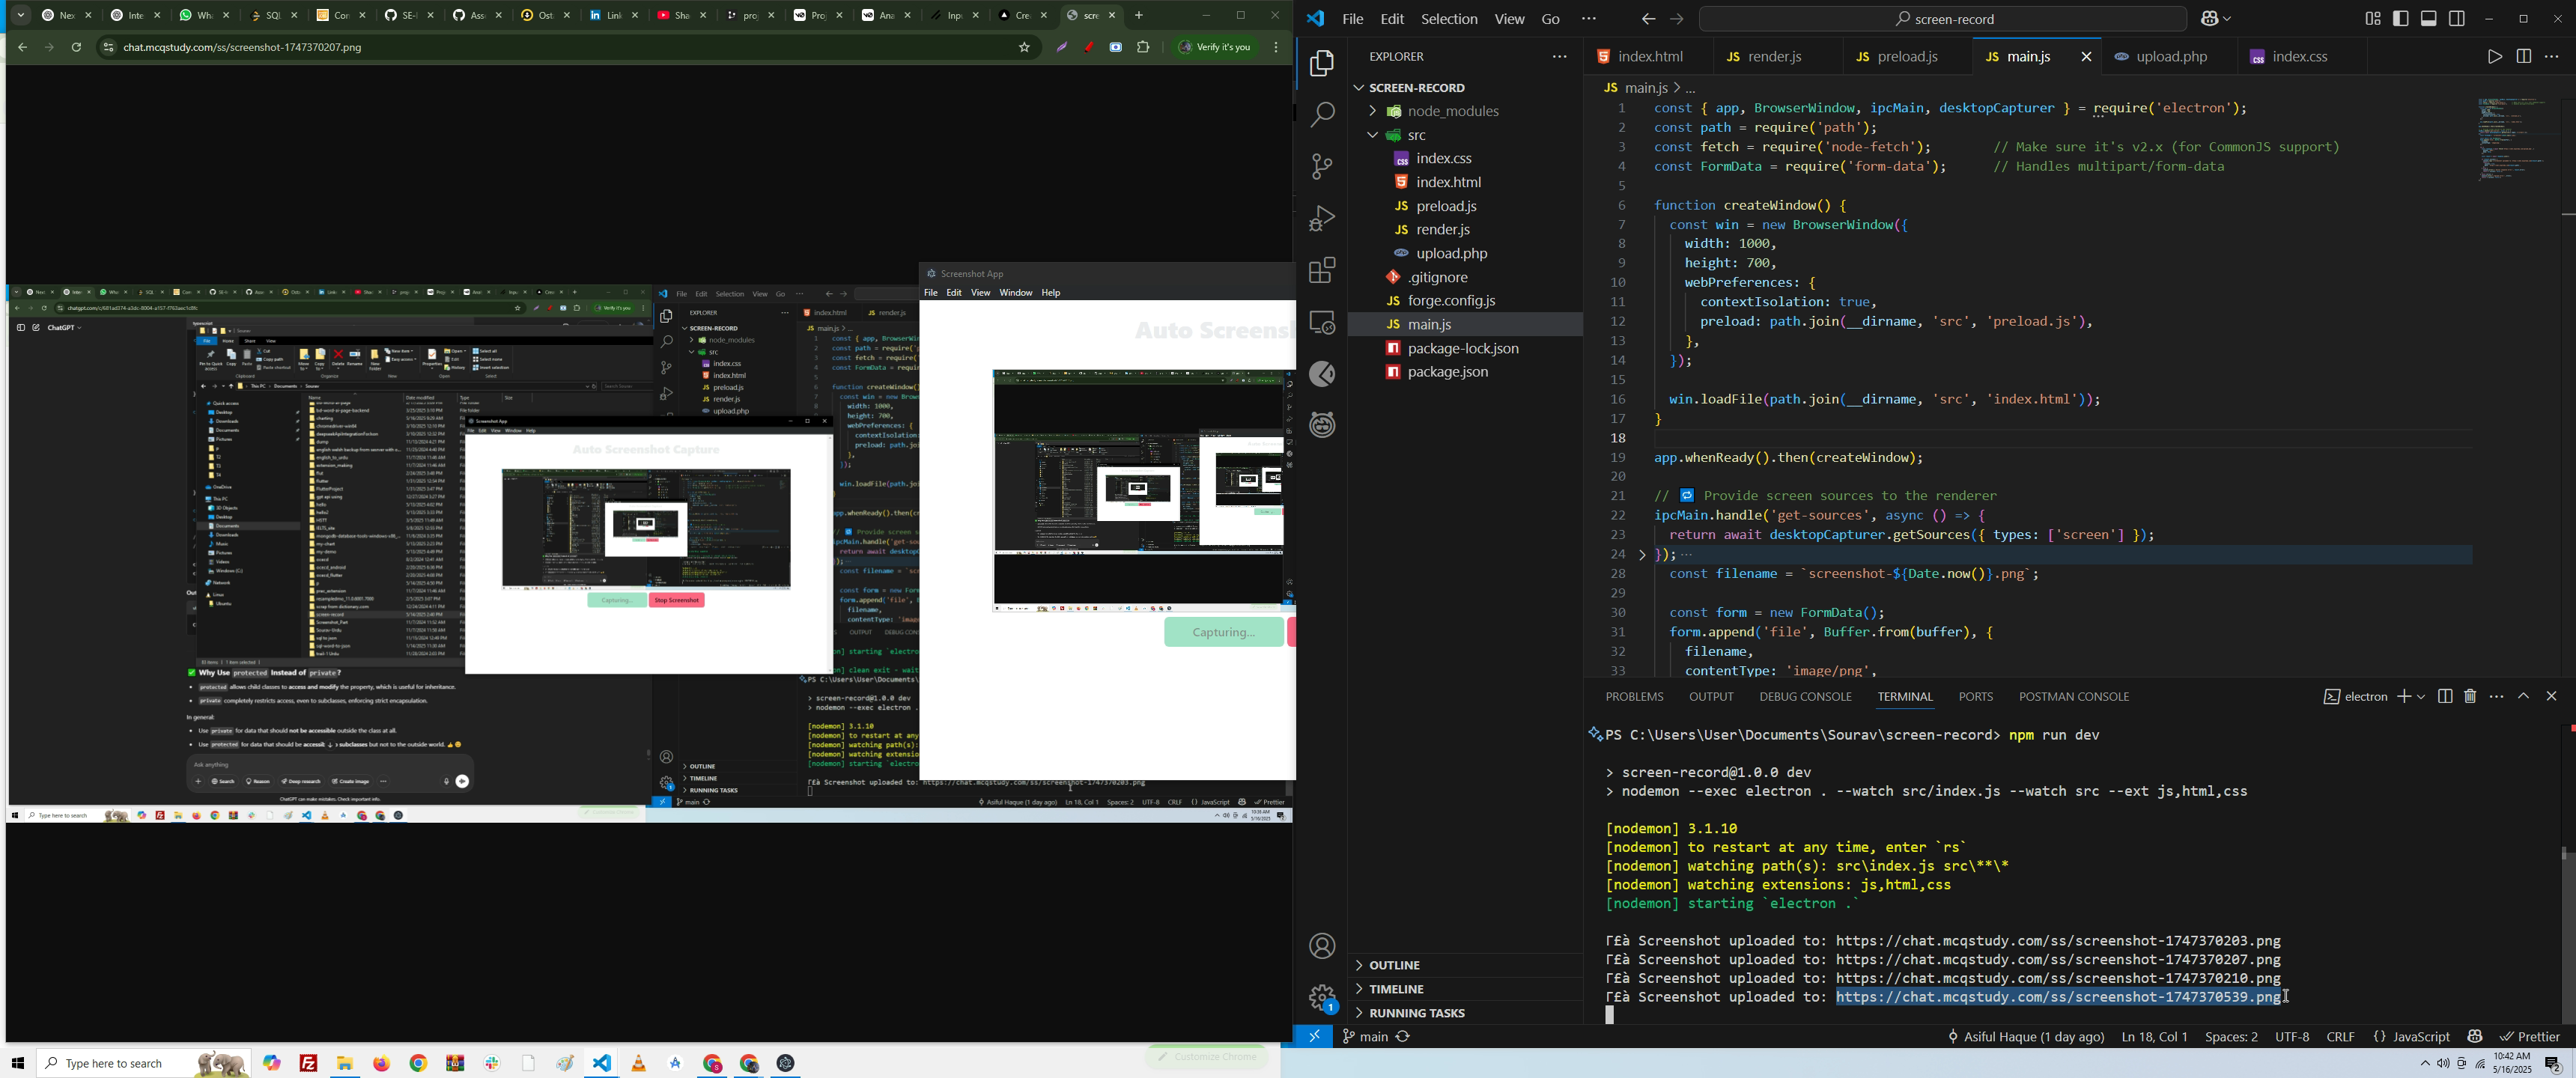Toggle the secondary sidebar layout button

click(2457, 19)
